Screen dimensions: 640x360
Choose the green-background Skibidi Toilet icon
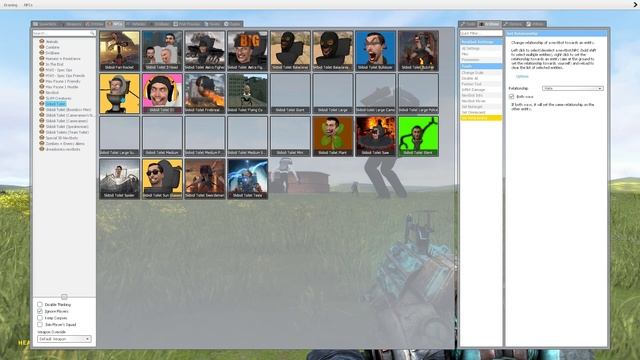tap(418, 136)
